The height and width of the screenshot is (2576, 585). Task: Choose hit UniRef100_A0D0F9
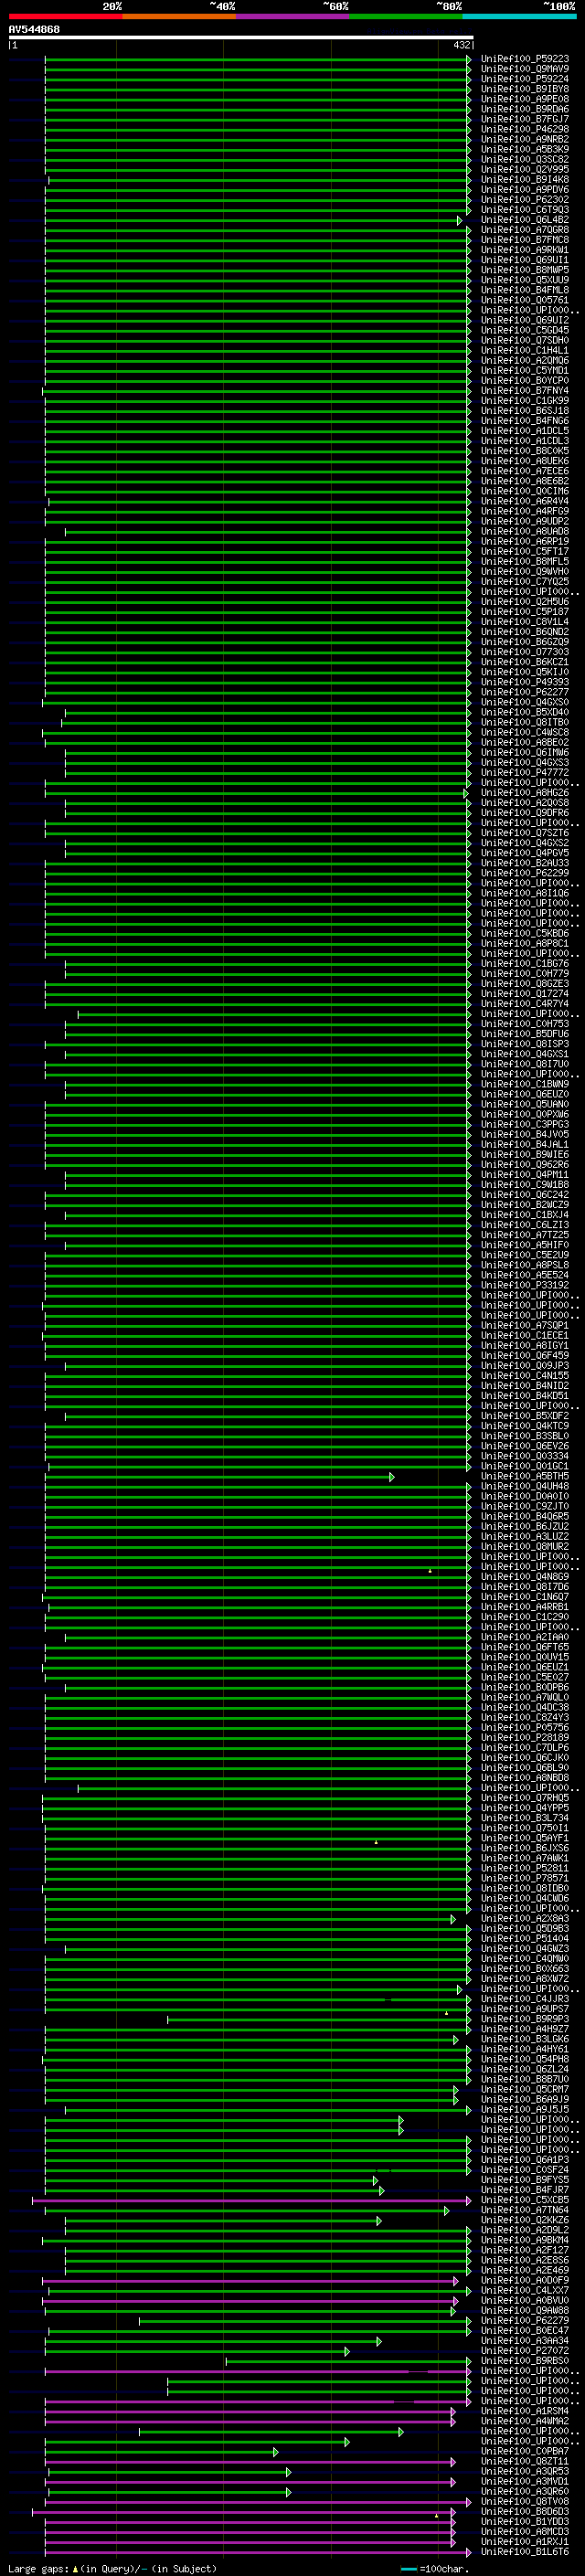pos(525,2281)
